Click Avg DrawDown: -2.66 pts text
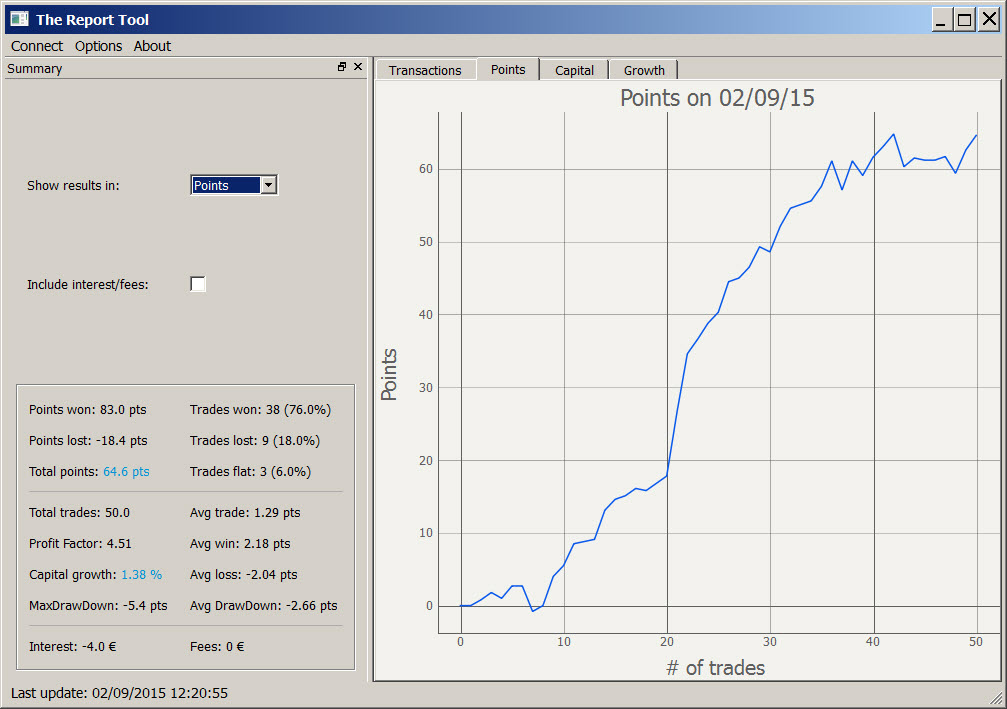Image resolution: width=1007 pixels, height=709 pixels. click(263, 606)
